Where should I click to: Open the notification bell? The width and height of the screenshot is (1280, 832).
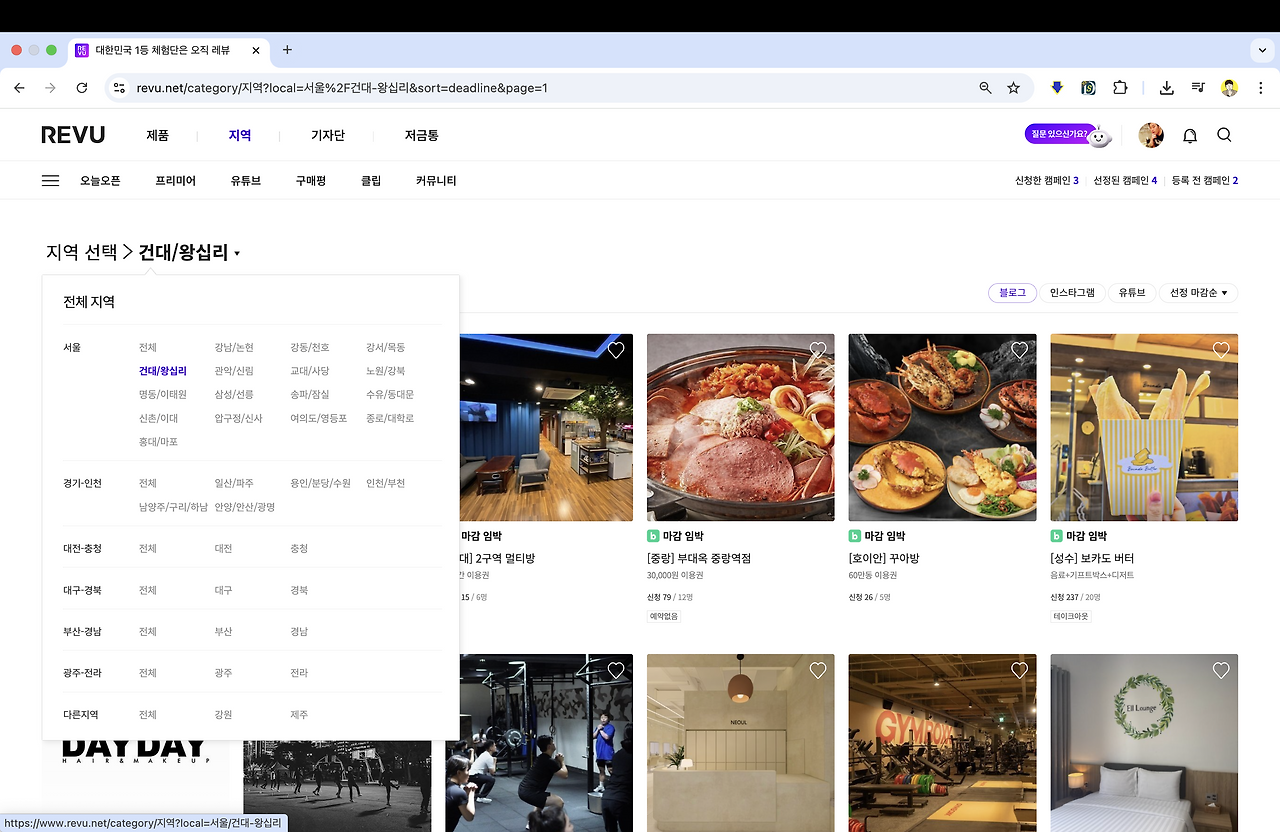1189,135
